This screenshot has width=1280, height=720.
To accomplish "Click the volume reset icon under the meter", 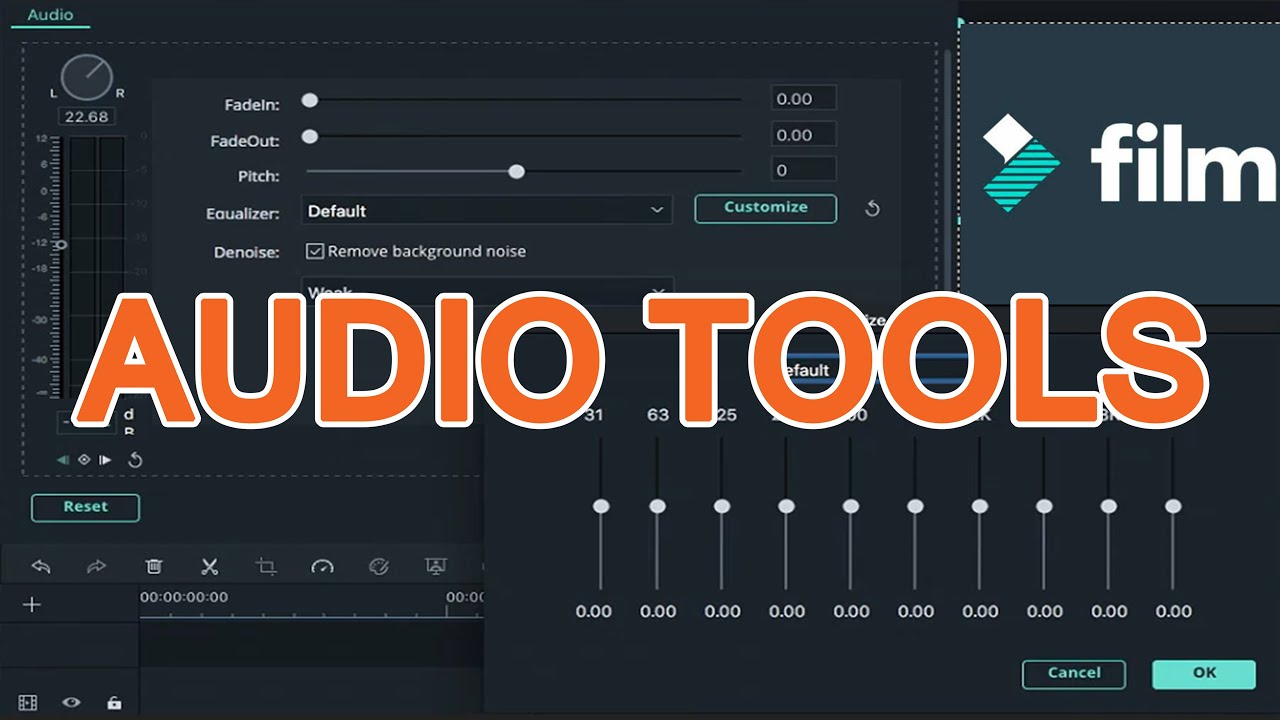I will pos(135,460).
